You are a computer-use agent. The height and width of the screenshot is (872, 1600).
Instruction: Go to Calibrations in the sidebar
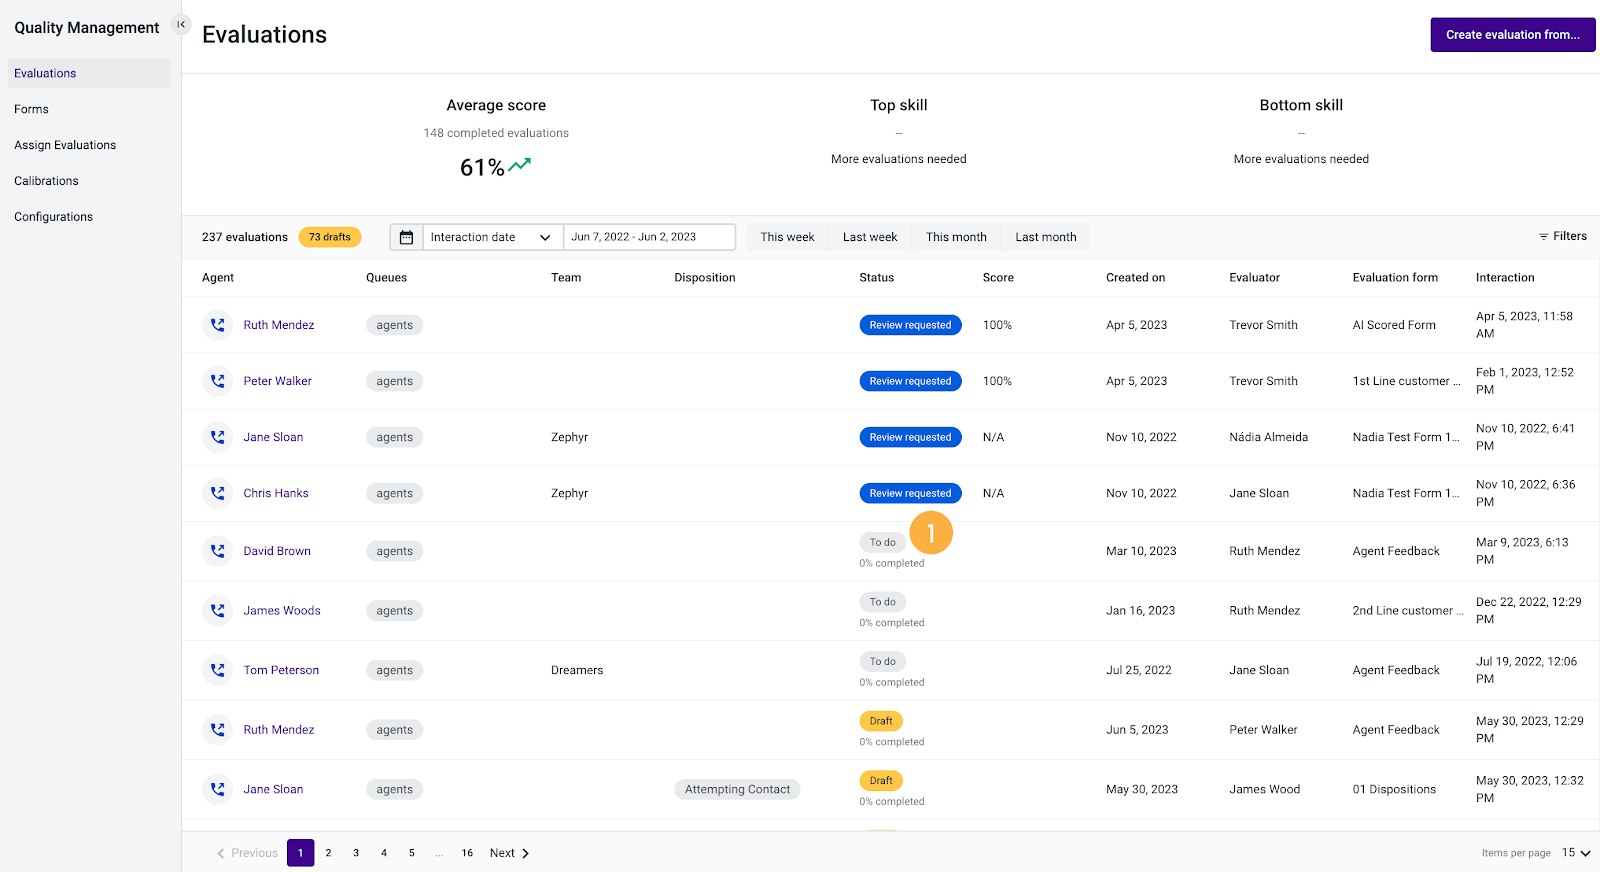46,181
